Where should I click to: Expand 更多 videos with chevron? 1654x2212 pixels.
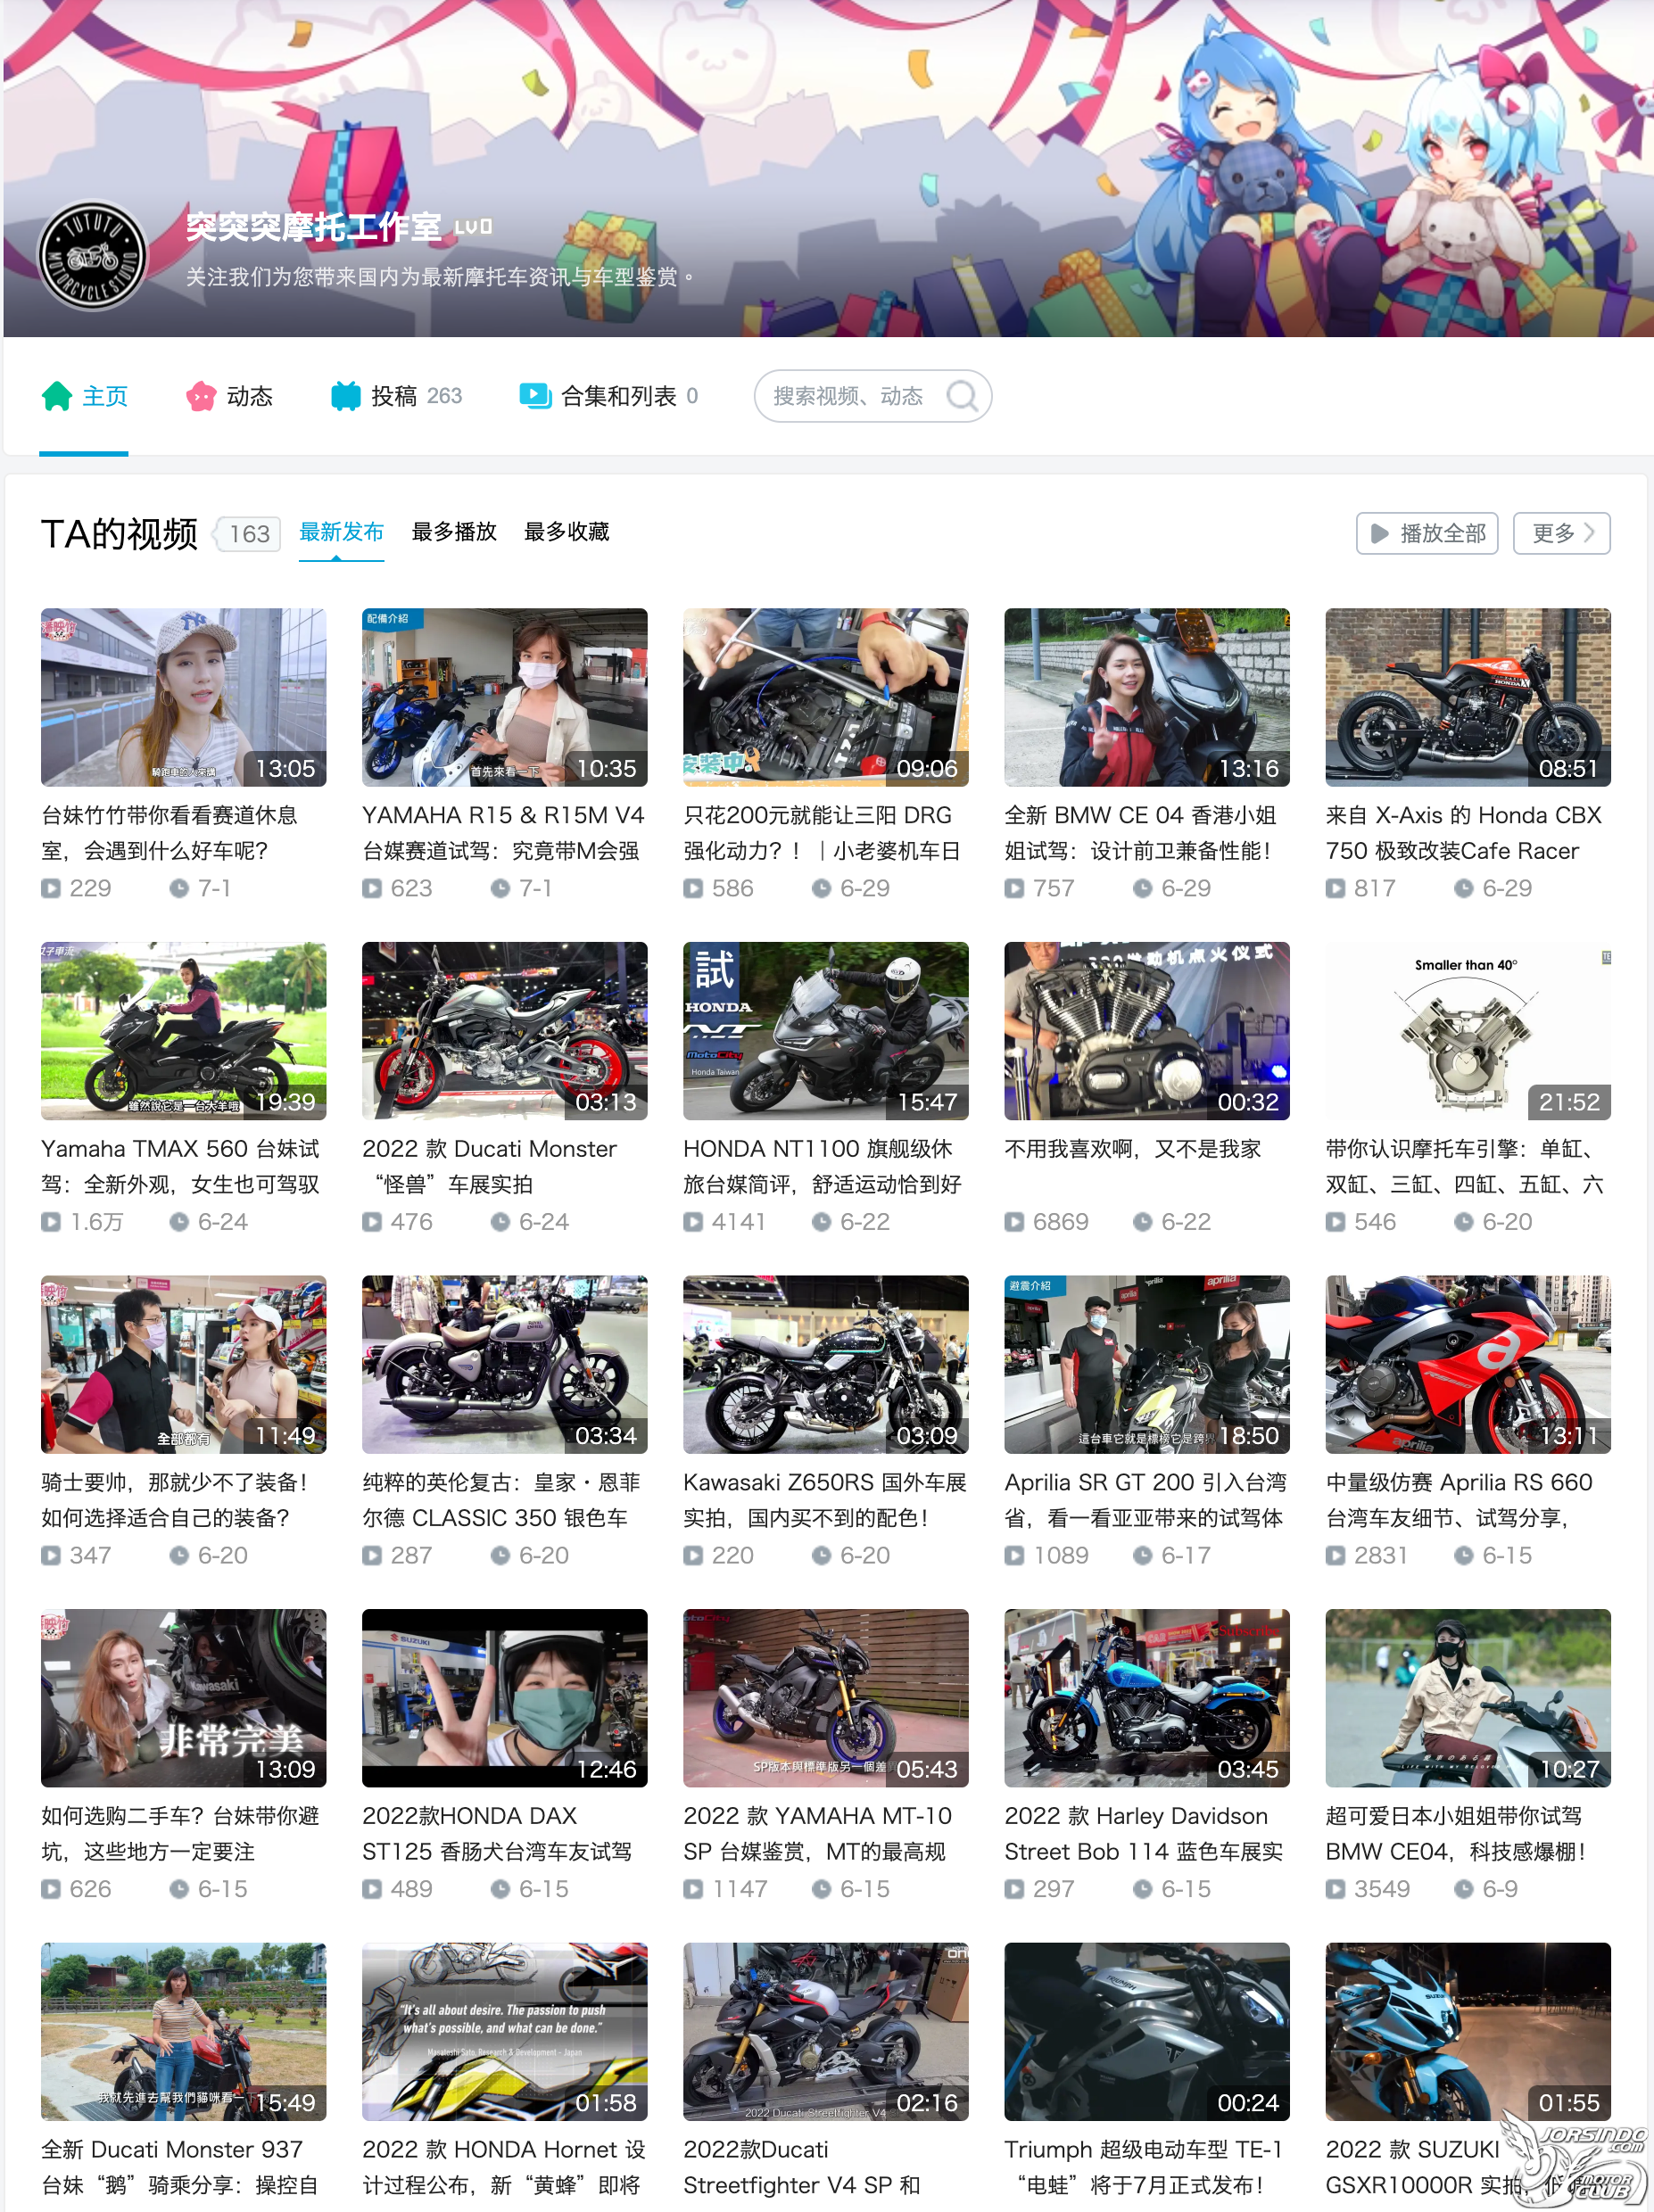click(x=1561, y=533)
